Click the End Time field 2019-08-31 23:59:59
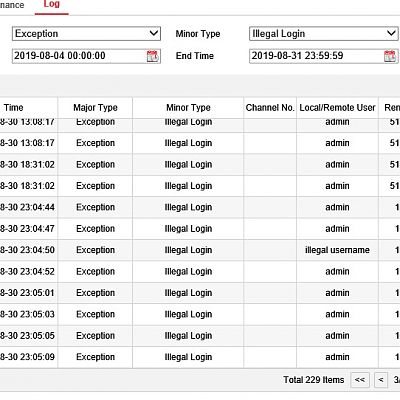Screen dimensions: 400x400 pos(324,56)
